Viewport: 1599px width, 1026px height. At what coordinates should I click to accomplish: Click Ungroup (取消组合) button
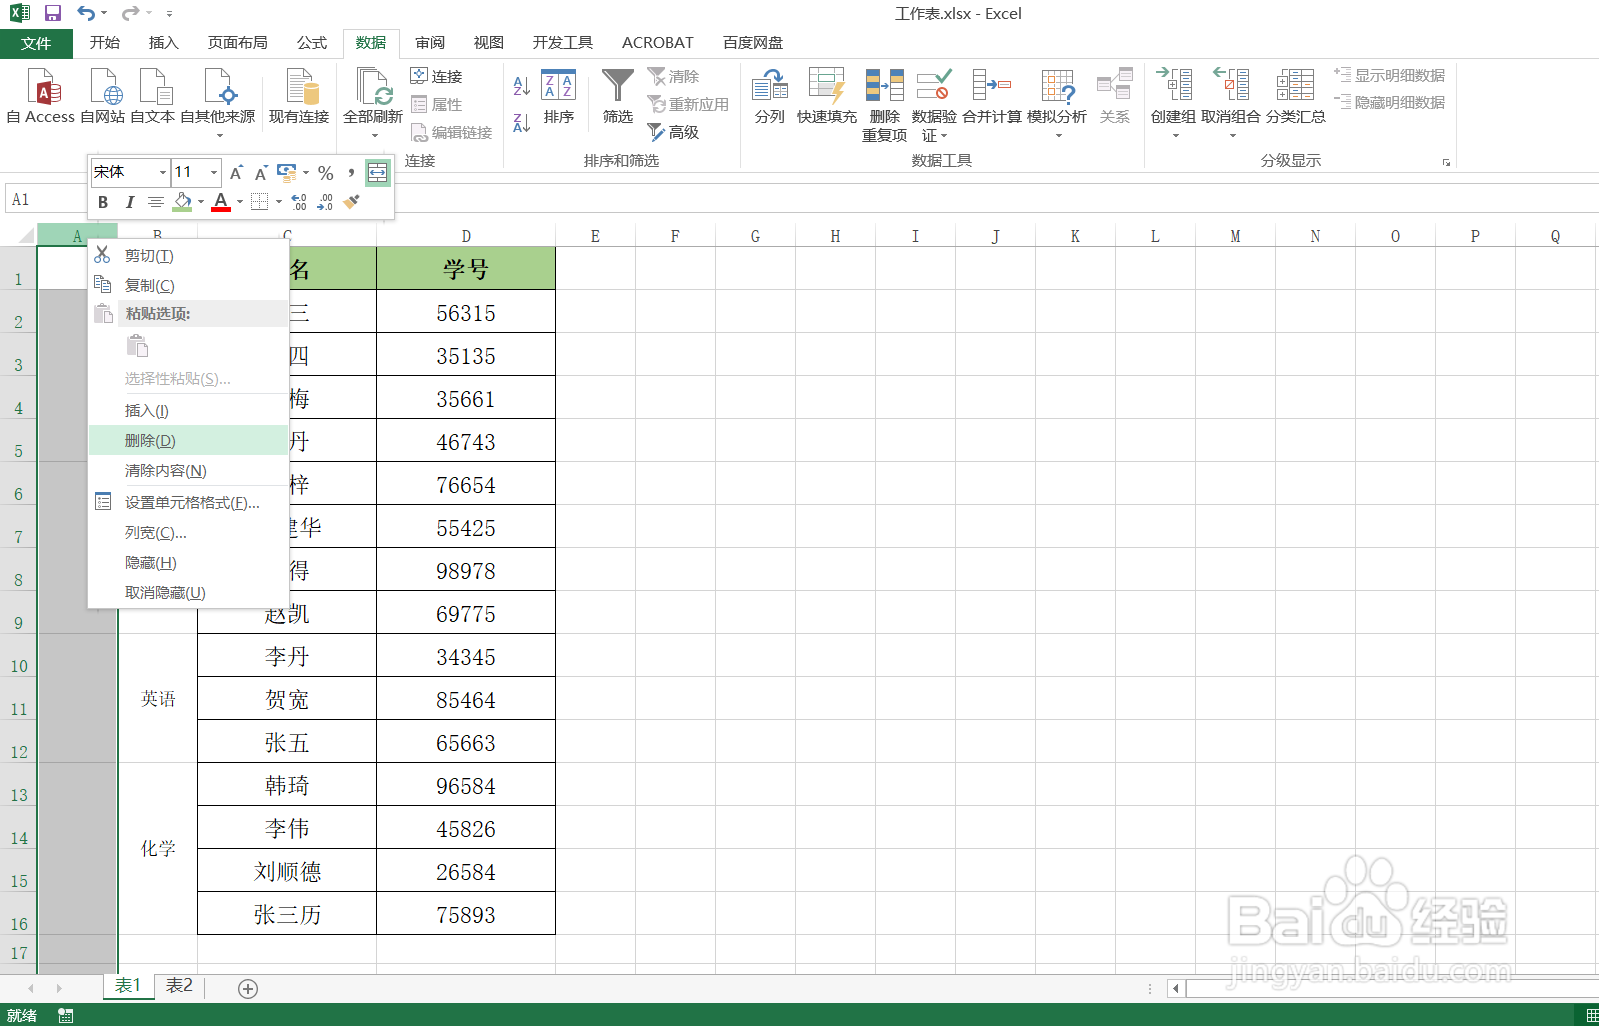[x=1231, y=97]
